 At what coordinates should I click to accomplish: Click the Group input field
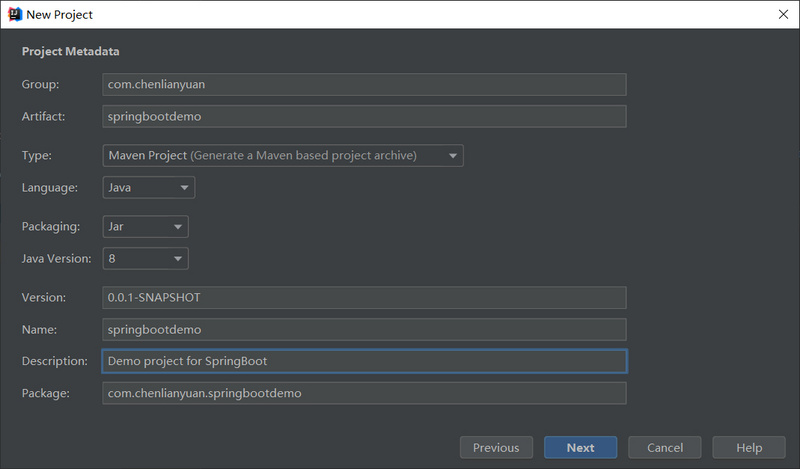pyautogui.click(x=364, y=84)
